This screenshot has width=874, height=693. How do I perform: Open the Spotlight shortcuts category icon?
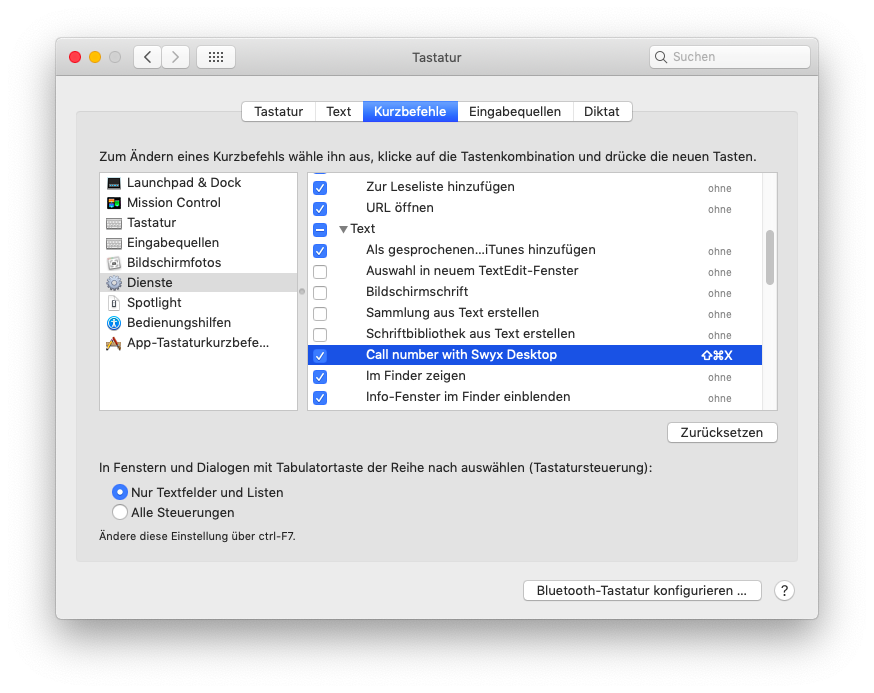(114, 303)
